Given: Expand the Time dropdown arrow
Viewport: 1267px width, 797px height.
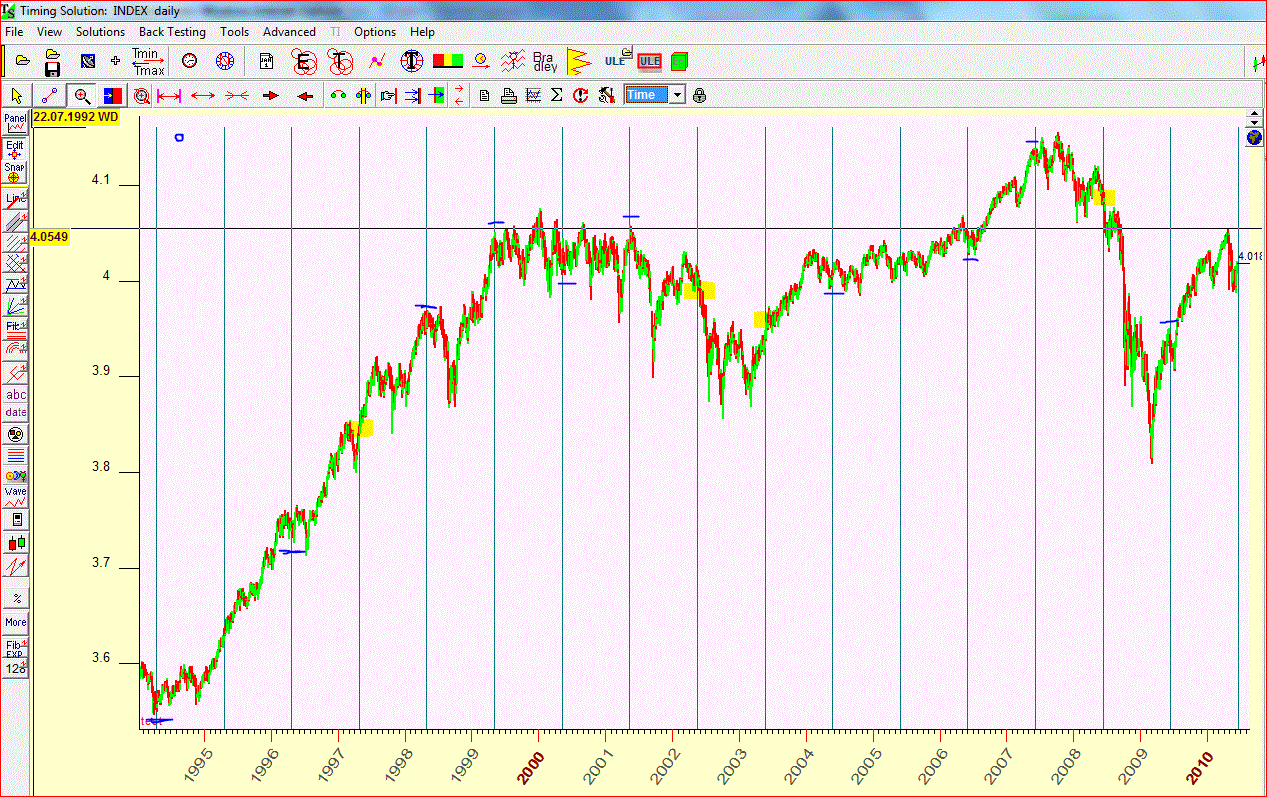Looking at the screenshot, I should pyautogui.click(x=677, y=95).
